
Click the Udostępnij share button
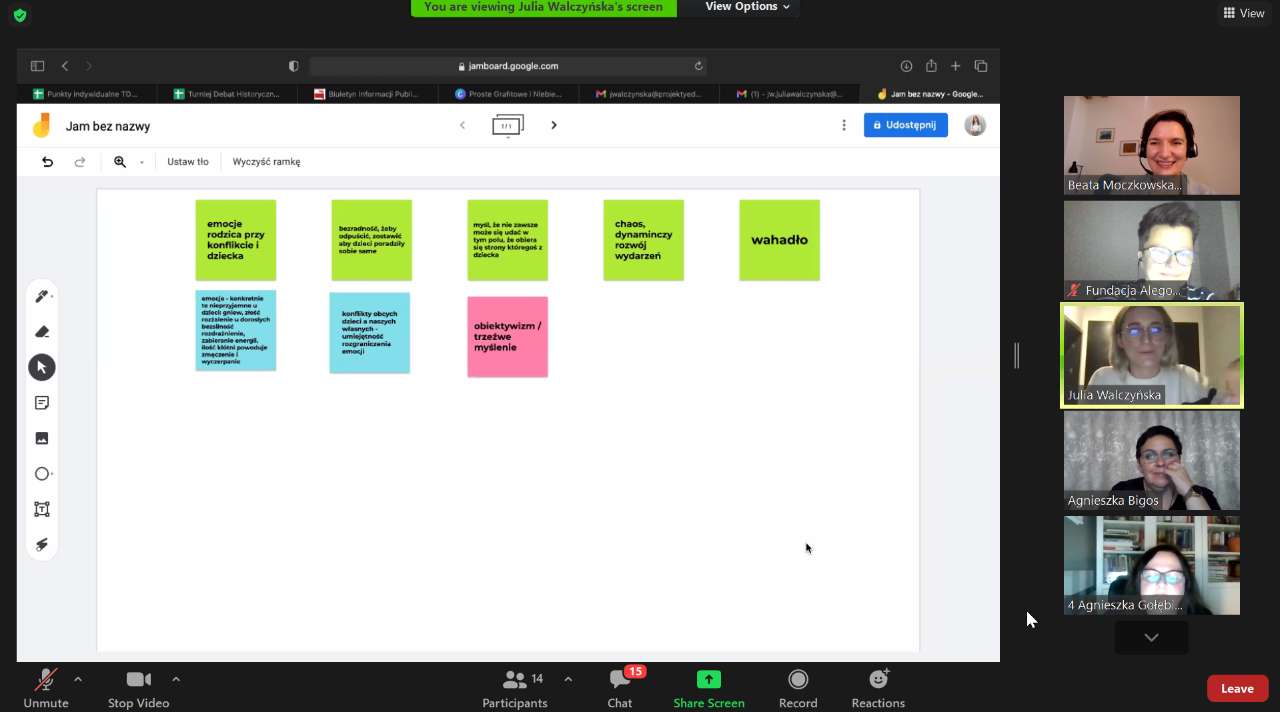click(905, 125)
